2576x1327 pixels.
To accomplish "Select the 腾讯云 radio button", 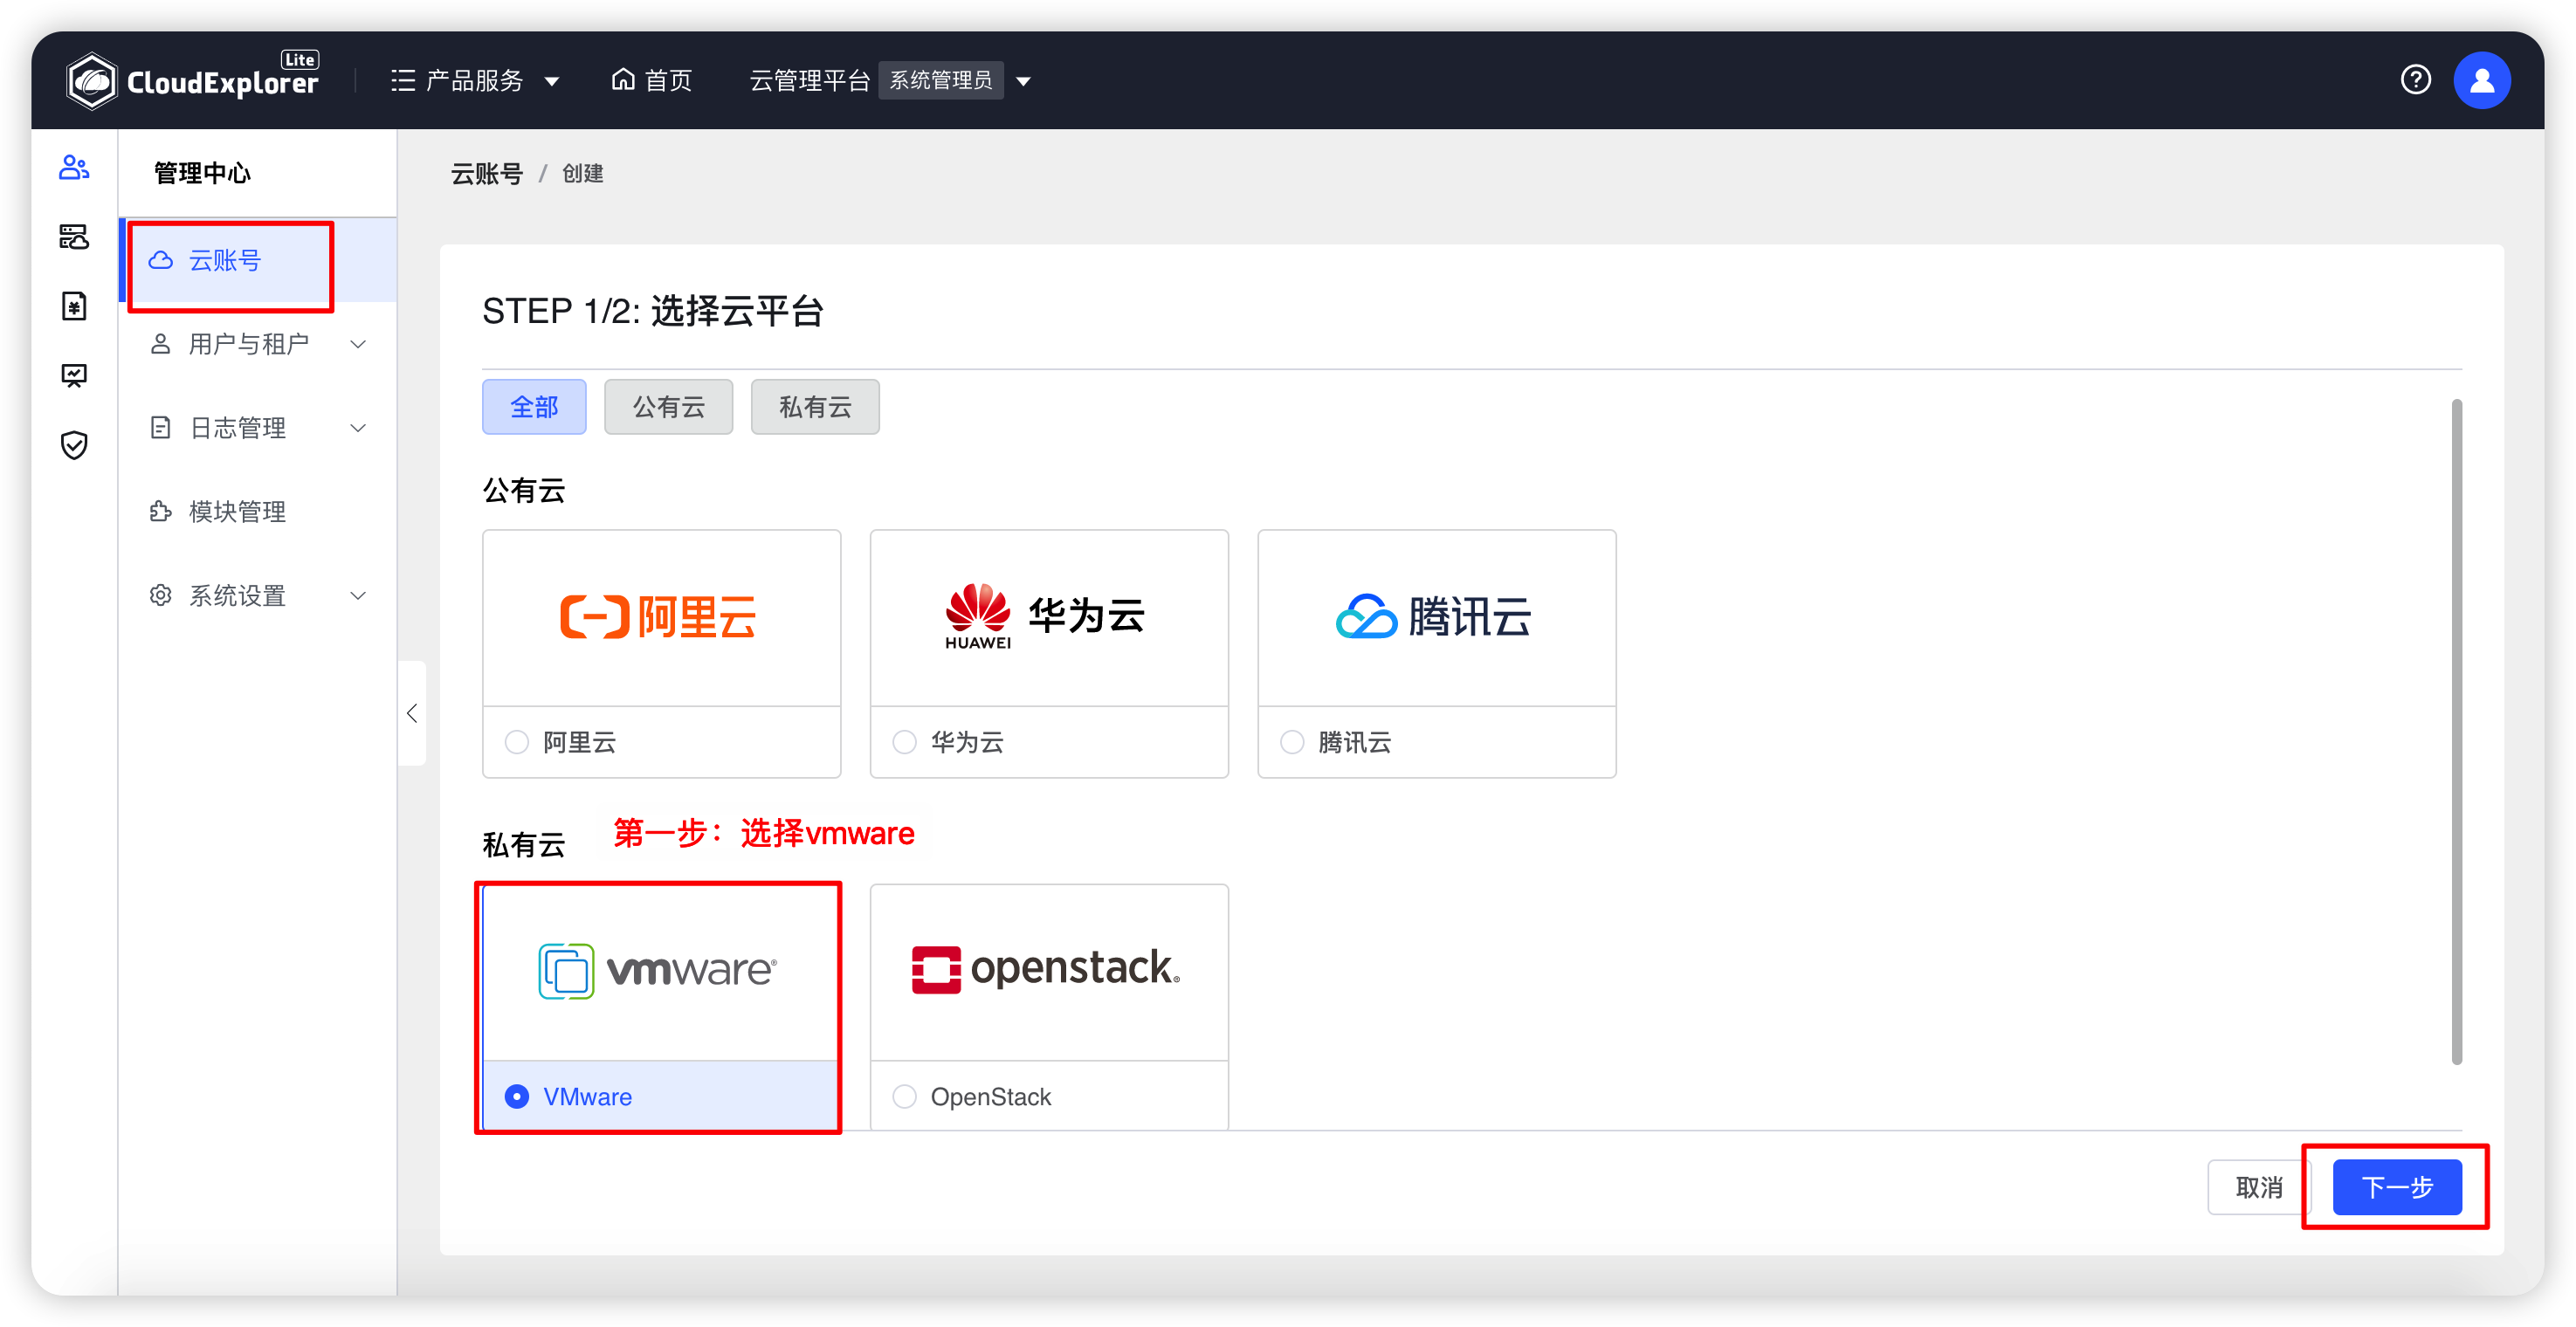I will (x=1292, y=742).
